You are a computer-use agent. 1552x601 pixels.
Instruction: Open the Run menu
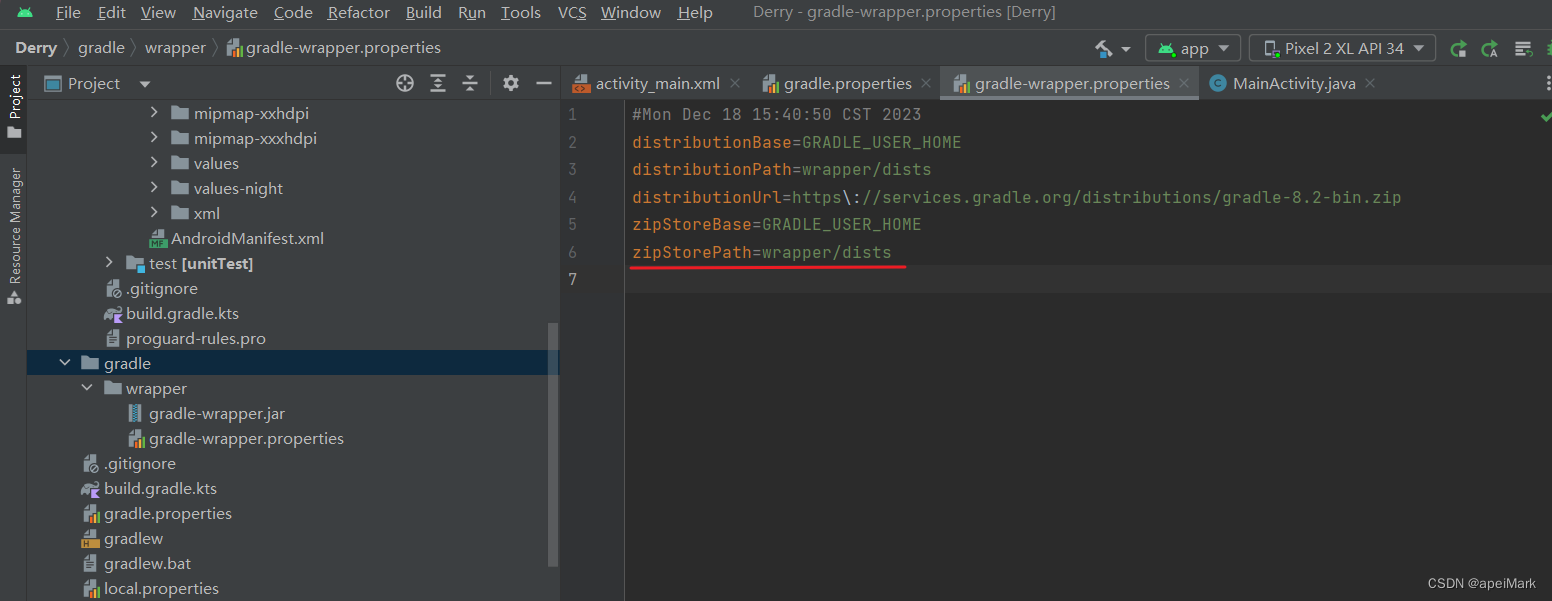pos(472,13)
